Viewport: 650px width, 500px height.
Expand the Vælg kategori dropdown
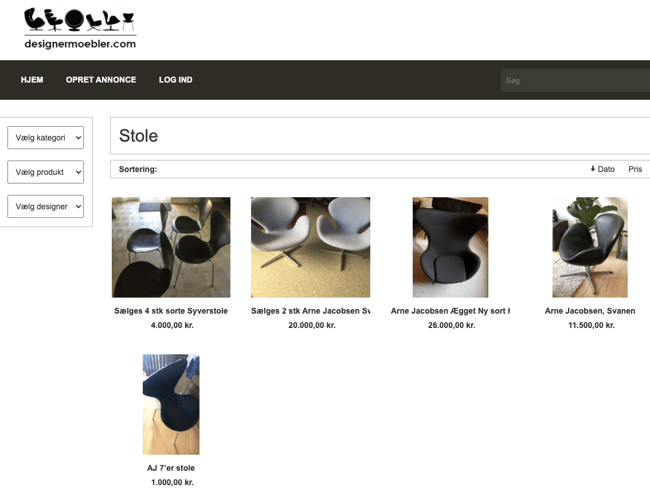[46, 138]
